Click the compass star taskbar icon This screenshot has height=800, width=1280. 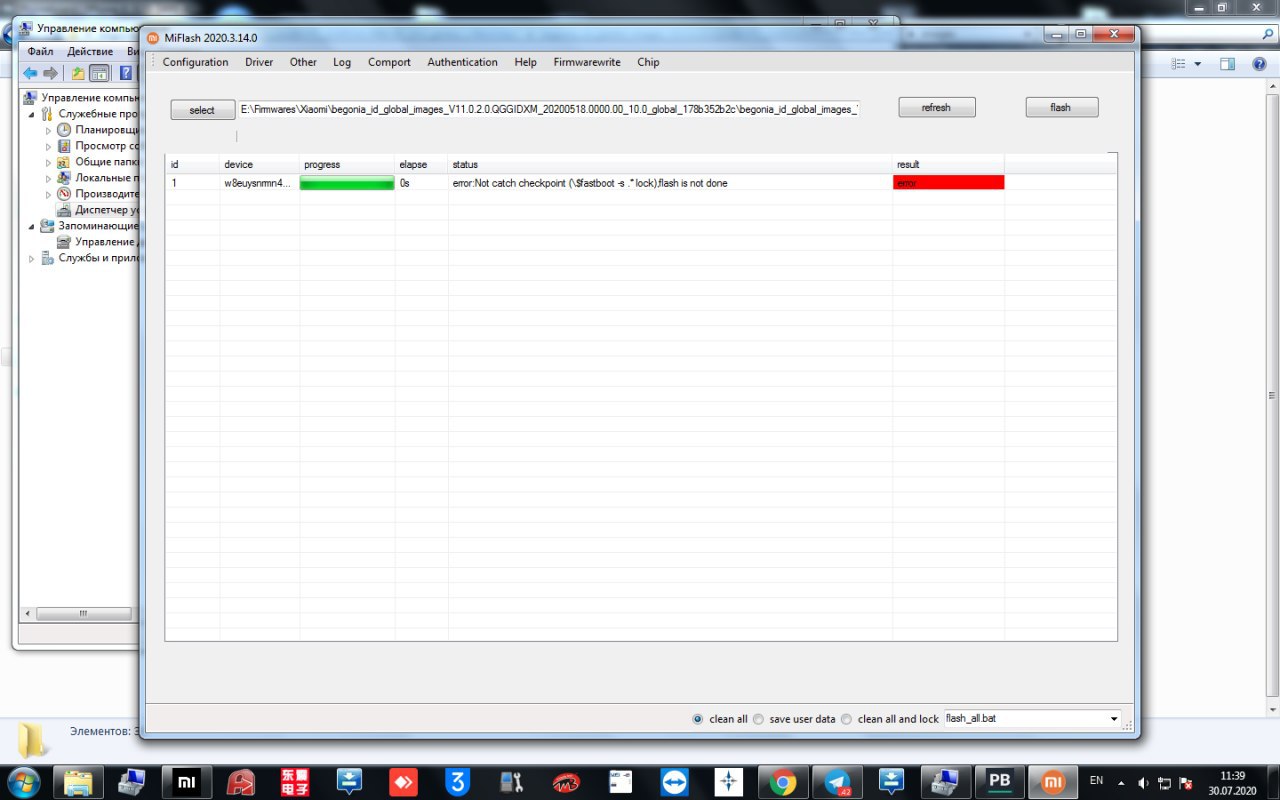click(x=729, y=782)
